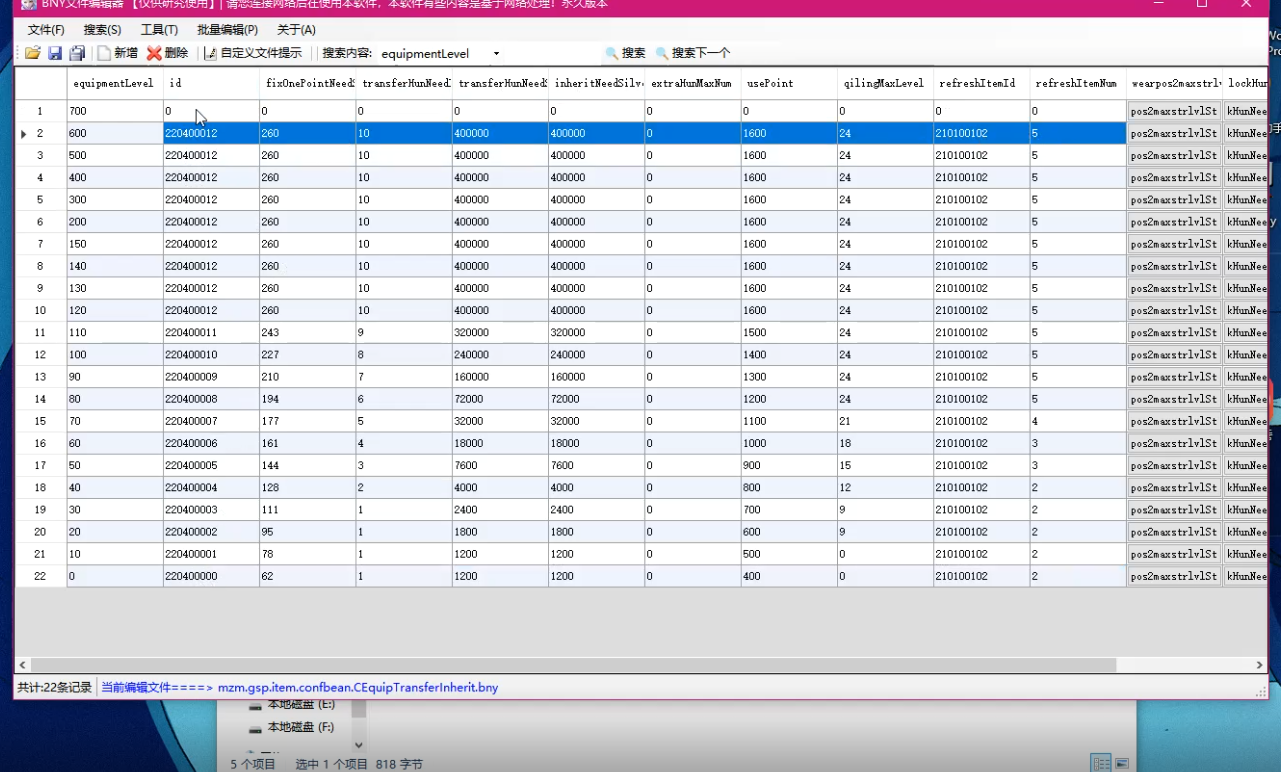This screenshot has width=1281, height=772.
Task: Click equipmentLevel cell with value 600
Action: (x=115, y=133)
